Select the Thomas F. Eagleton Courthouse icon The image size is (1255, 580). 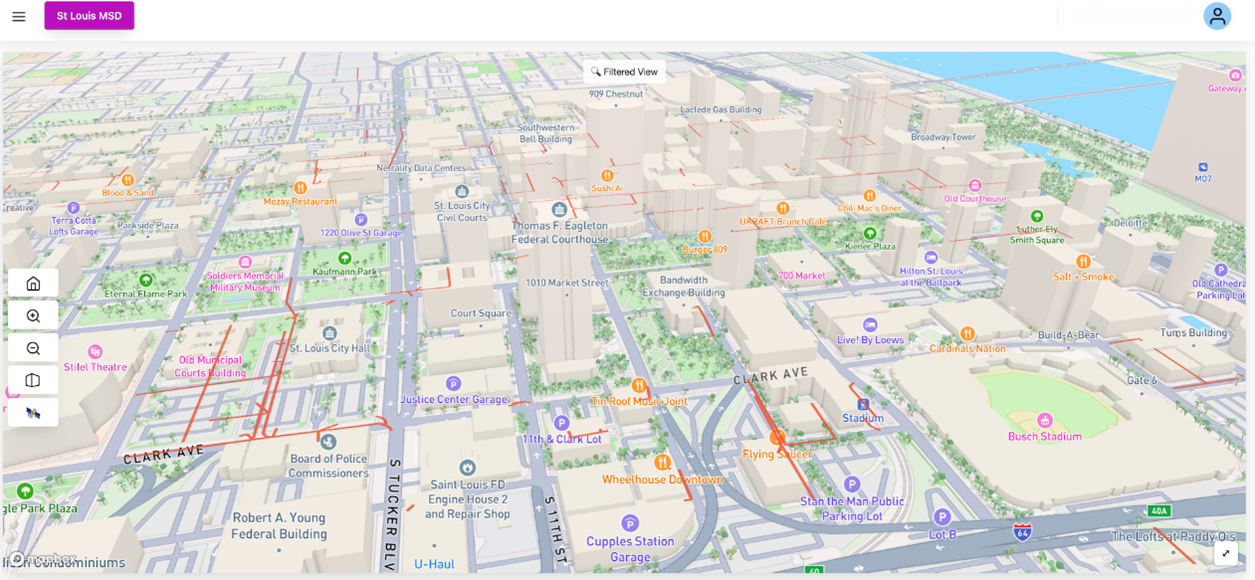click(x=560, y=210)
